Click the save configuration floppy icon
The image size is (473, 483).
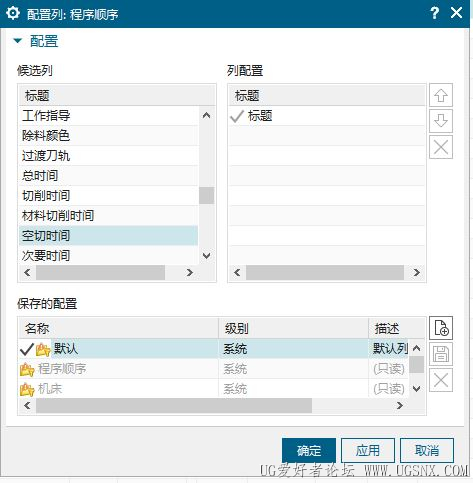[441, 354]
